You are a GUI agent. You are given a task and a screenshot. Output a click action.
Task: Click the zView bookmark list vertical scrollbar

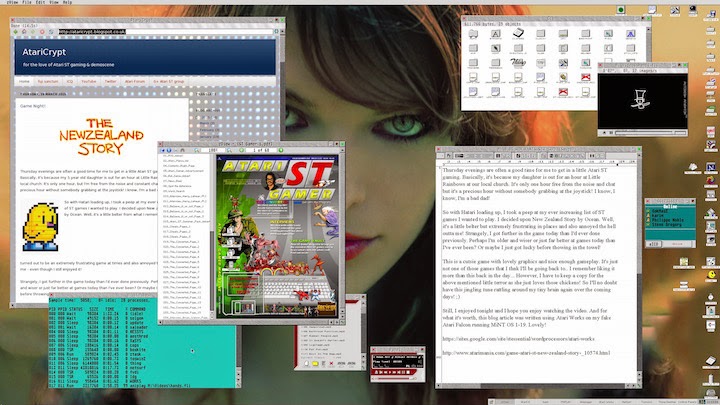click(212, 237)
